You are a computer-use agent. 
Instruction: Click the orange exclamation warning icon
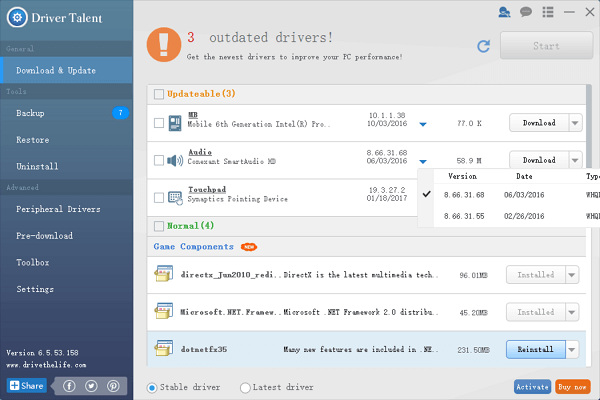click(x=164, y=44)
